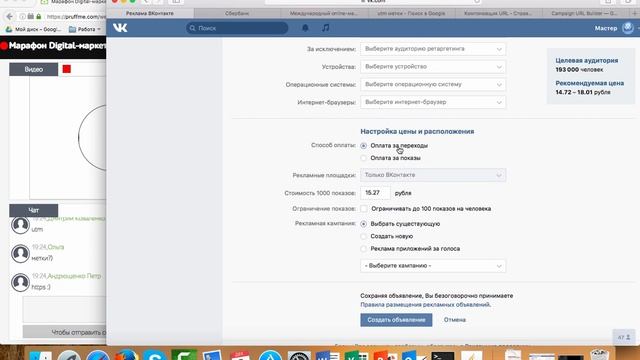Select Оплата за показы payment option
Viewport: 640px width, 360px height.
tap(363, 158)
